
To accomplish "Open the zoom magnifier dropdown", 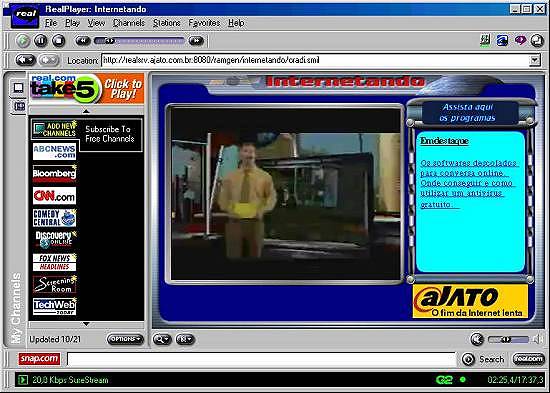I will pyautogui.click(x=162, y=339).
